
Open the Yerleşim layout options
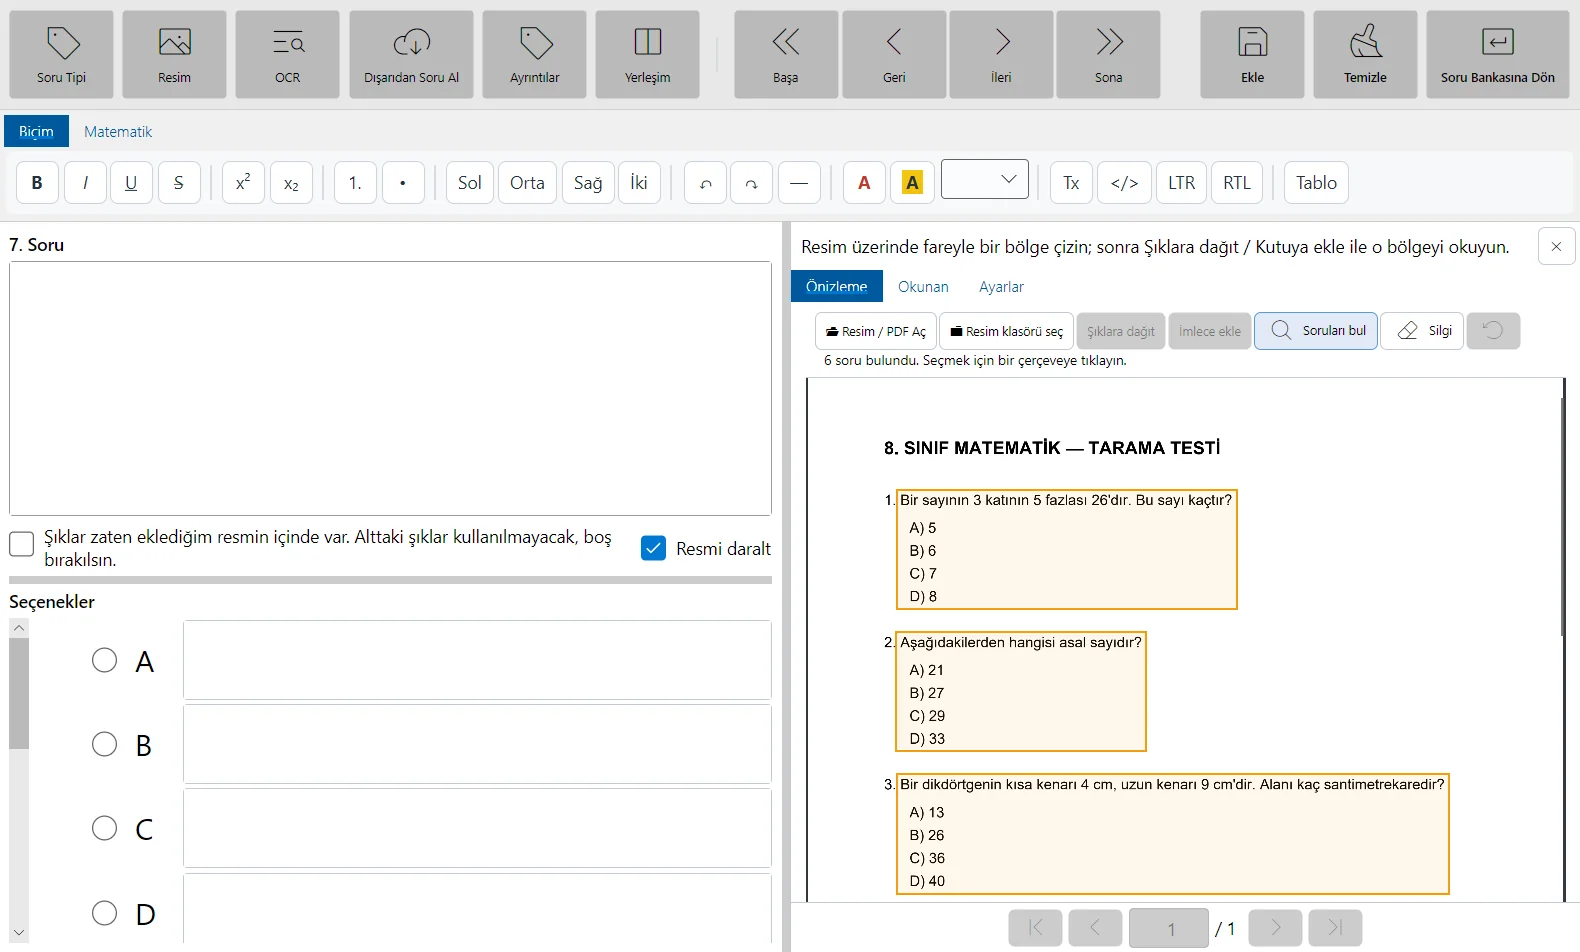tap(648, 55)
